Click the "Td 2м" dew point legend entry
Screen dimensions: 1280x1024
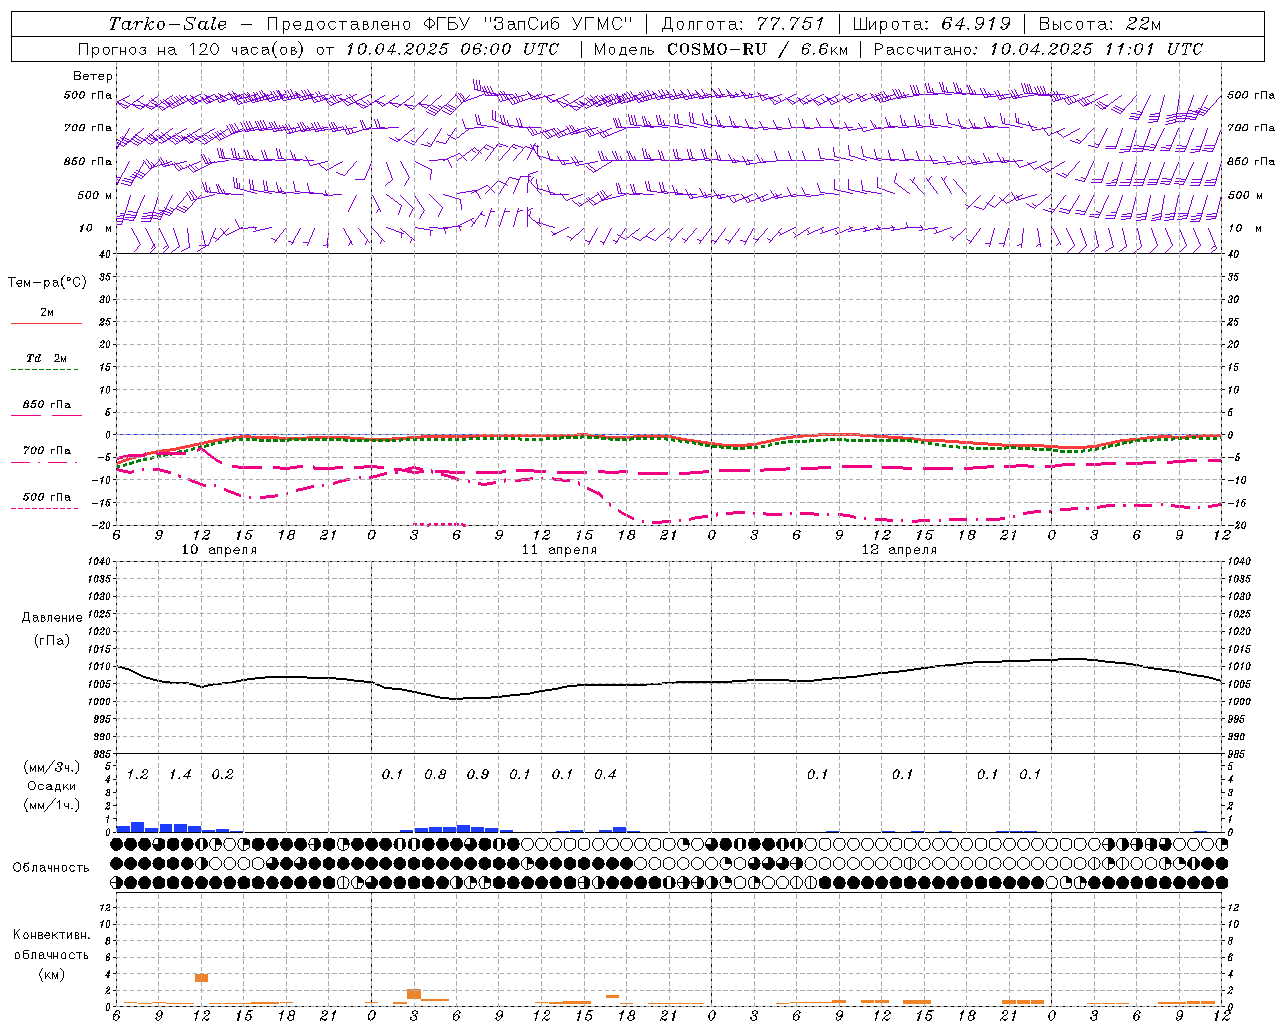pyautogui.click(x=47, y=358)
